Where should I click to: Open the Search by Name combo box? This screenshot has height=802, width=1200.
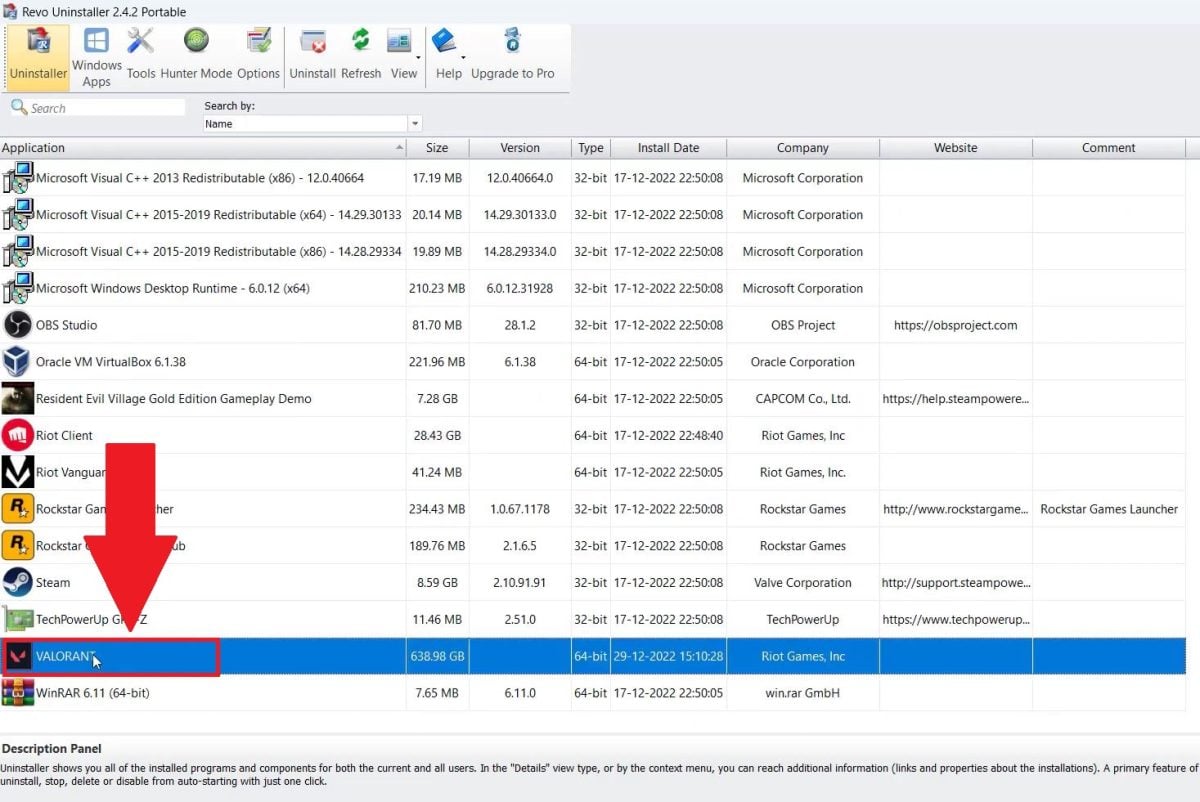tap(312, 124)
